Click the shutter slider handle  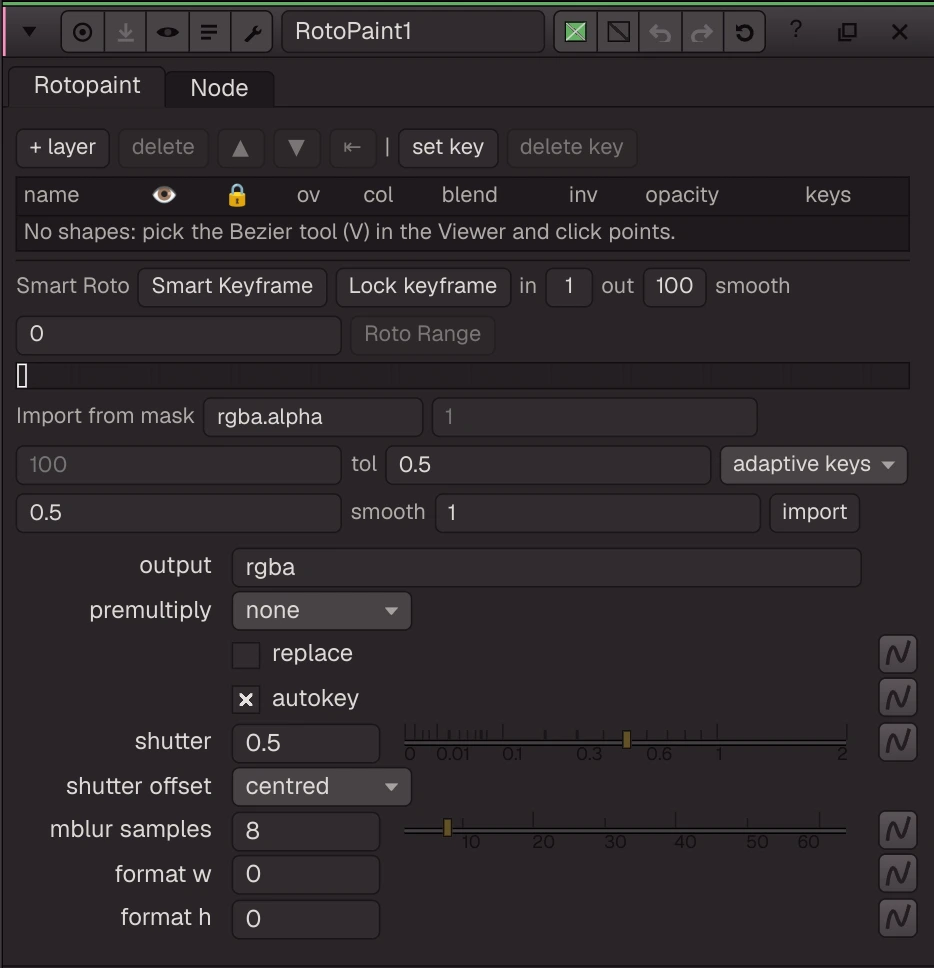pos(627,740)
